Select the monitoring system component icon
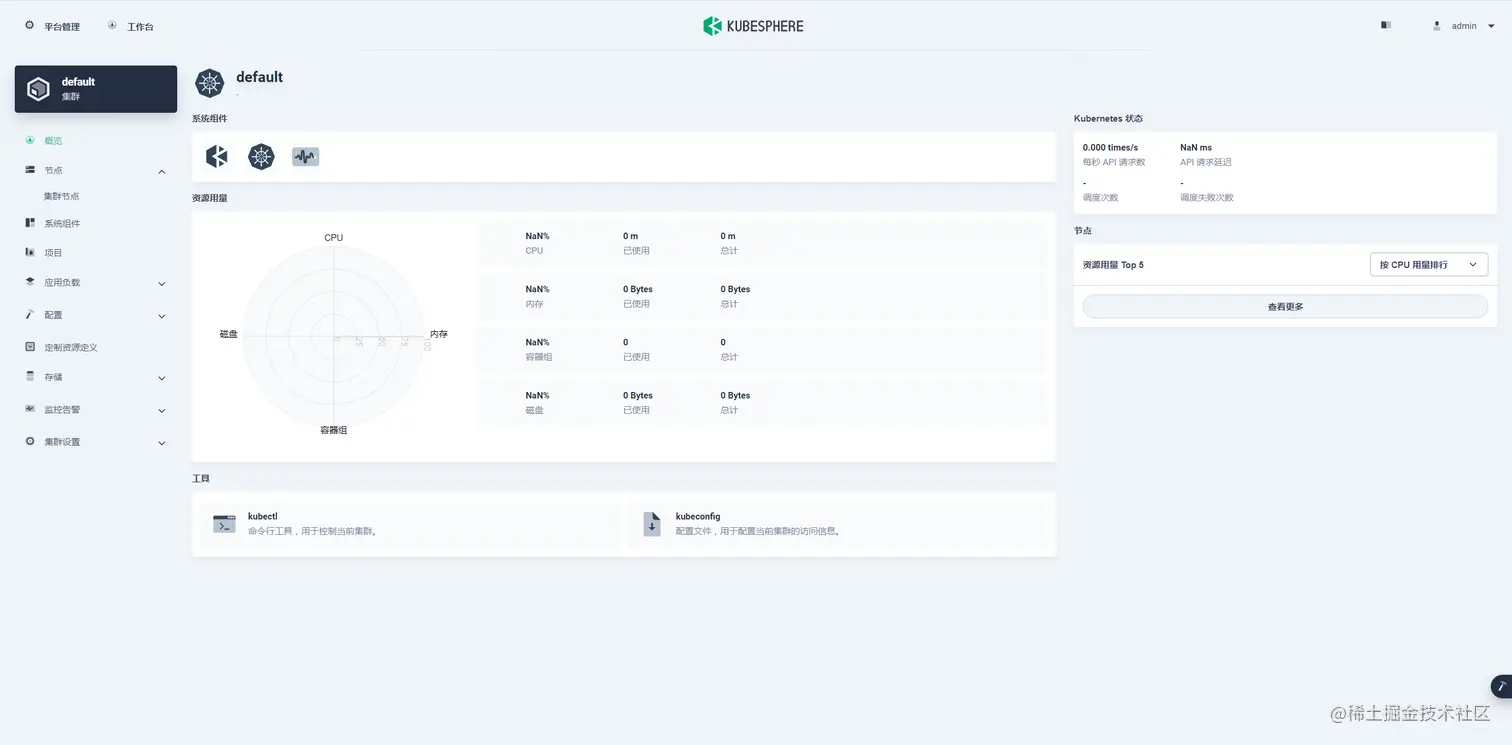This screenshot has height=745, width=1512. (305, 157)
